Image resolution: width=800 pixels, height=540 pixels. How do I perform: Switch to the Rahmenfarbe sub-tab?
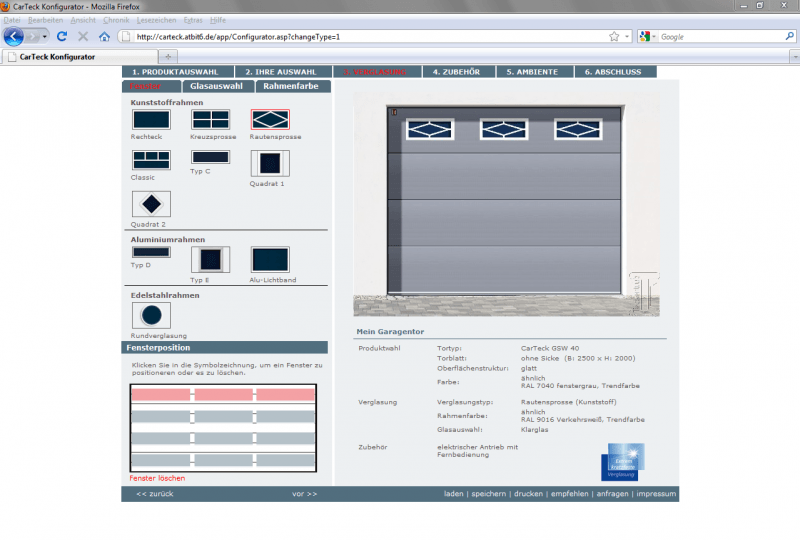(x=293, y=86)
